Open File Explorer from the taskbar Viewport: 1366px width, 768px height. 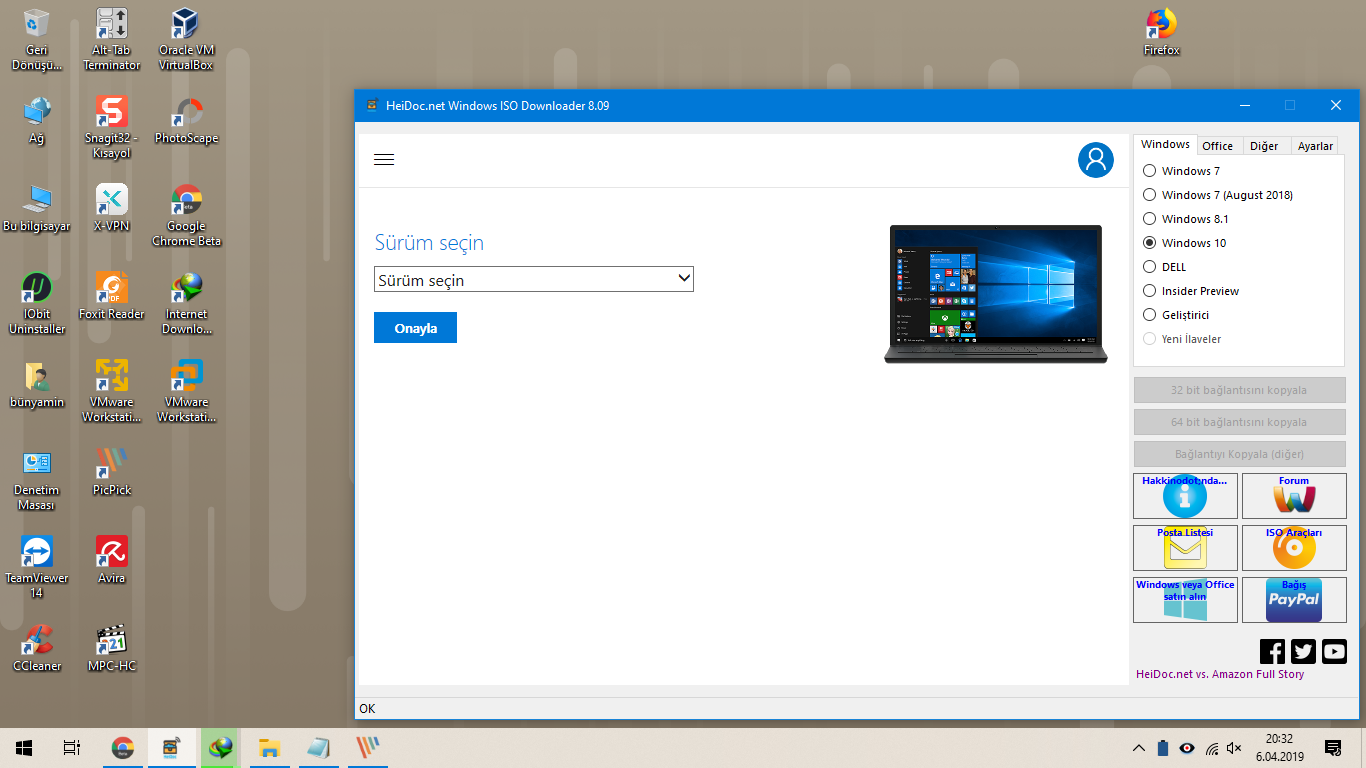click(x=268, y=748)
